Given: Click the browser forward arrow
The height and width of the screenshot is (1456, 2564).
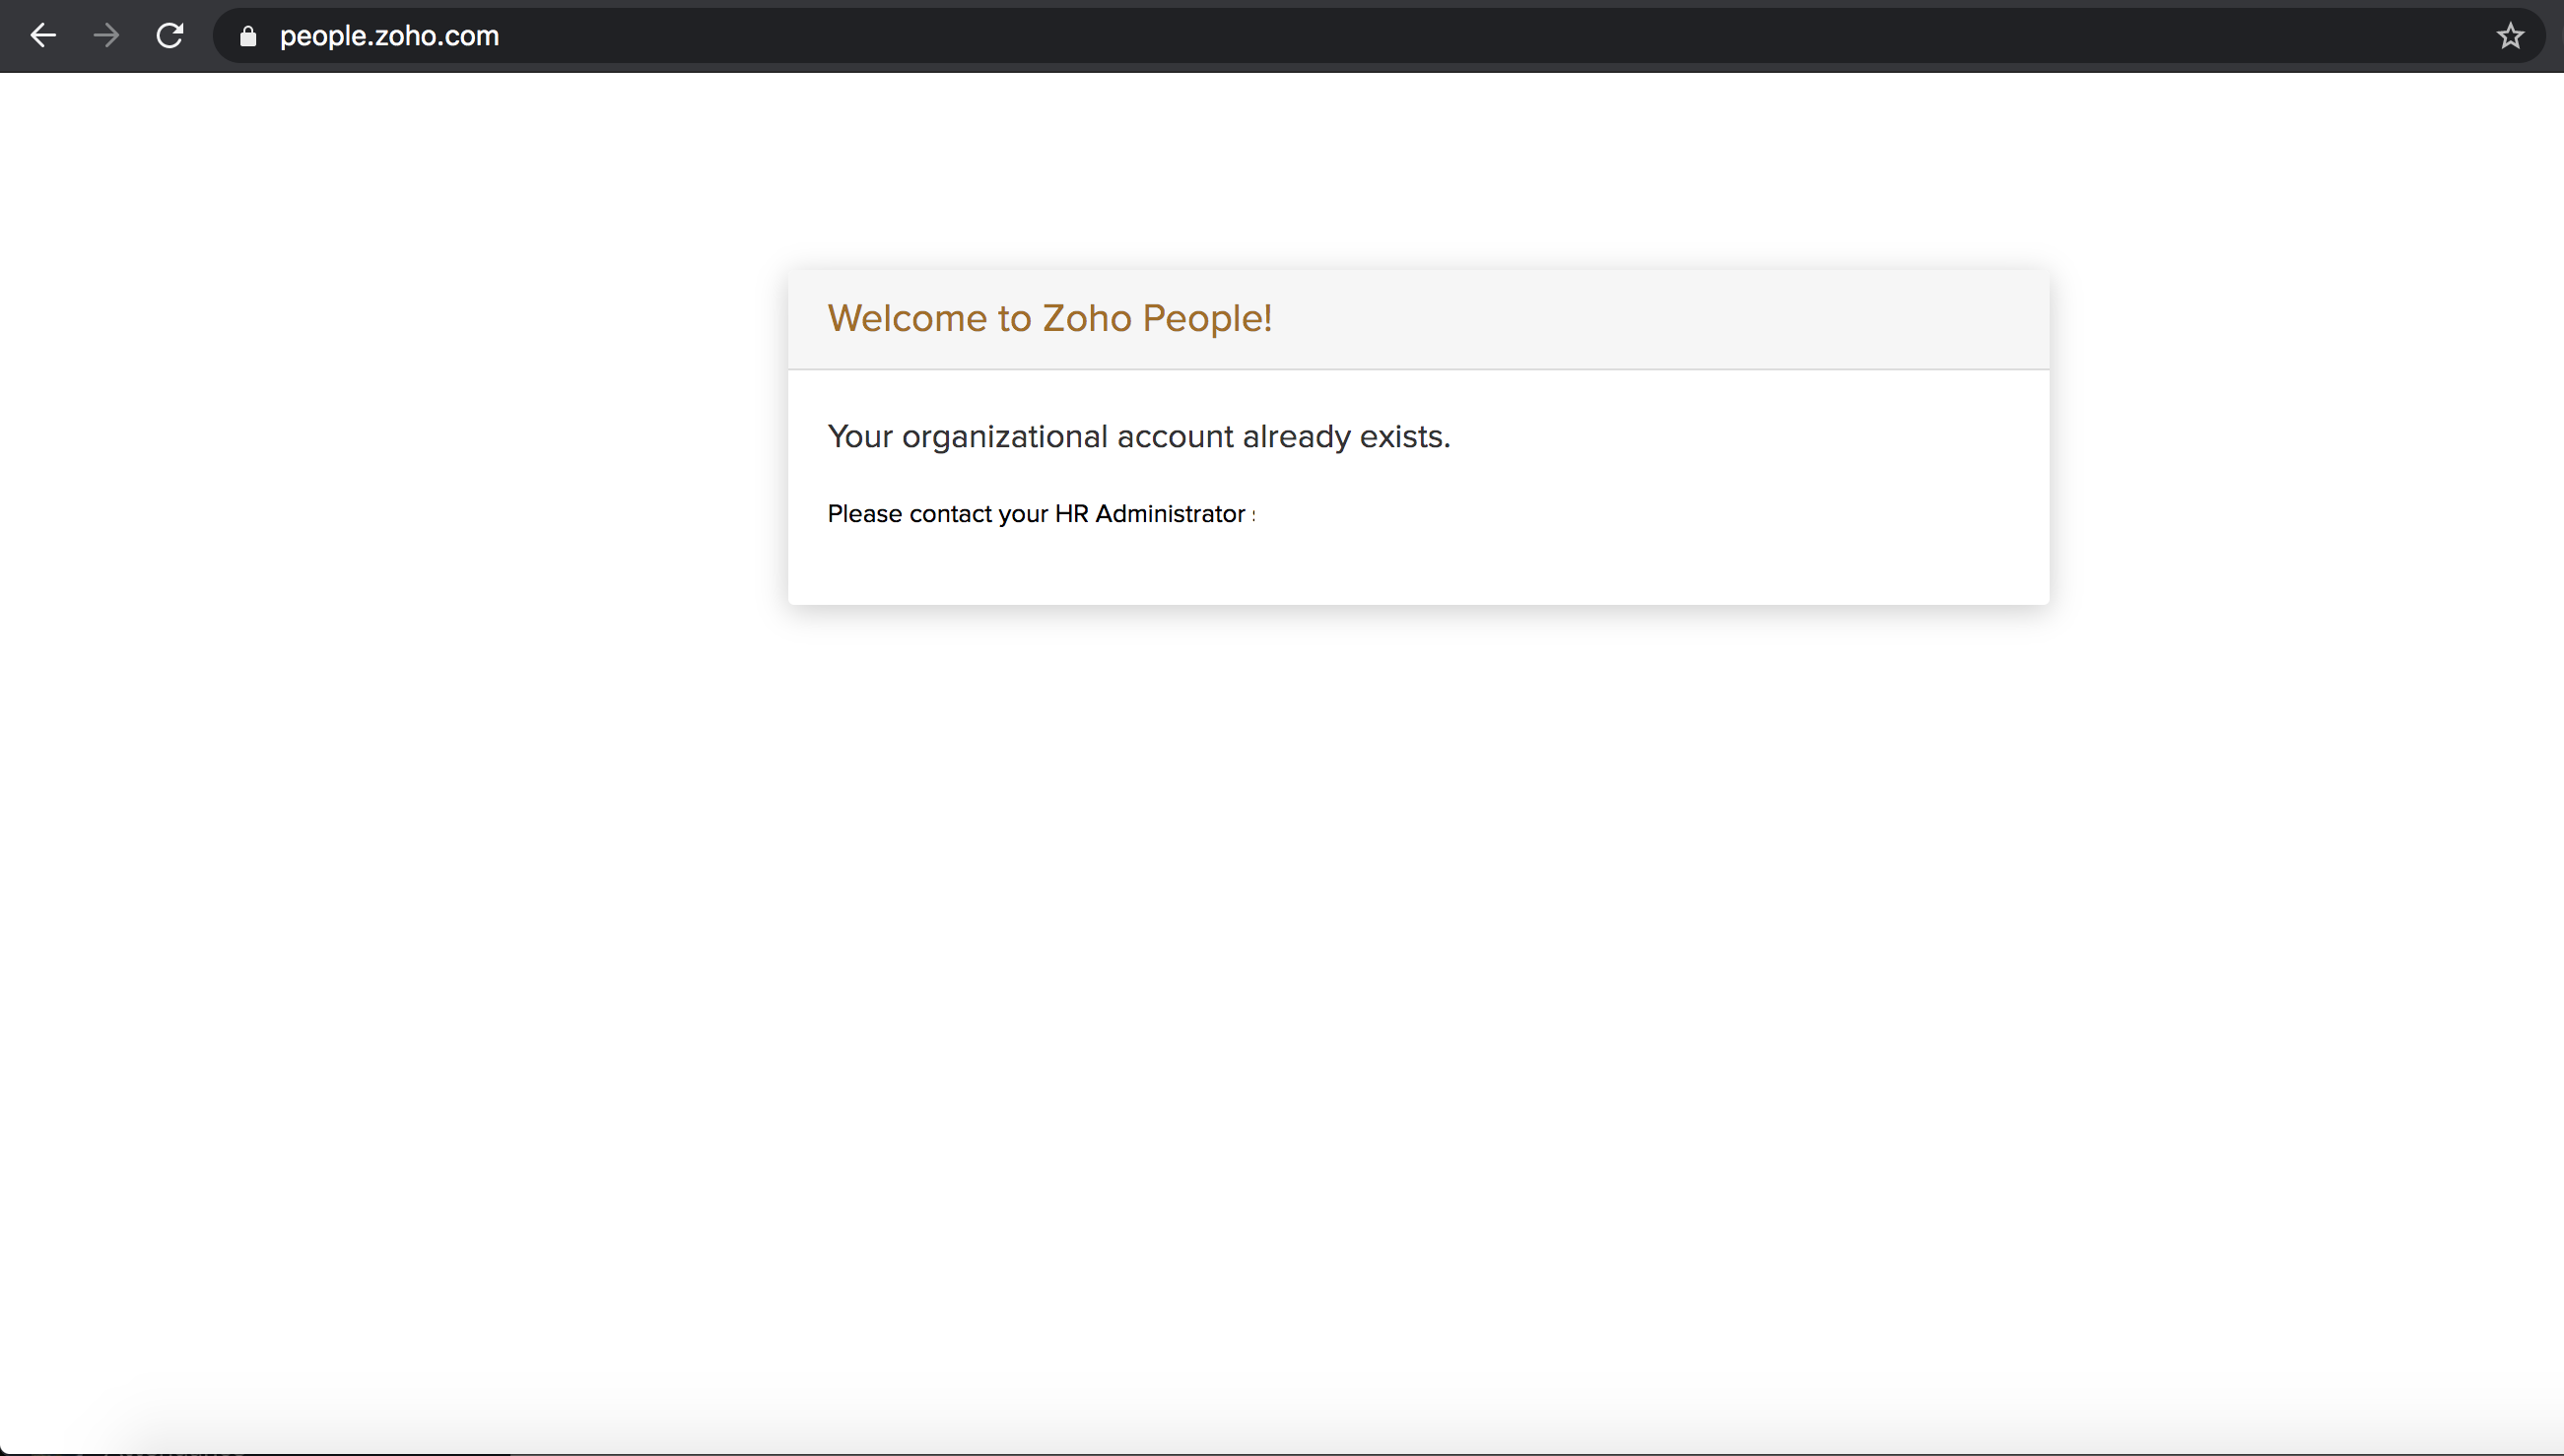Looking at the screenshot, I should [106, 36].
